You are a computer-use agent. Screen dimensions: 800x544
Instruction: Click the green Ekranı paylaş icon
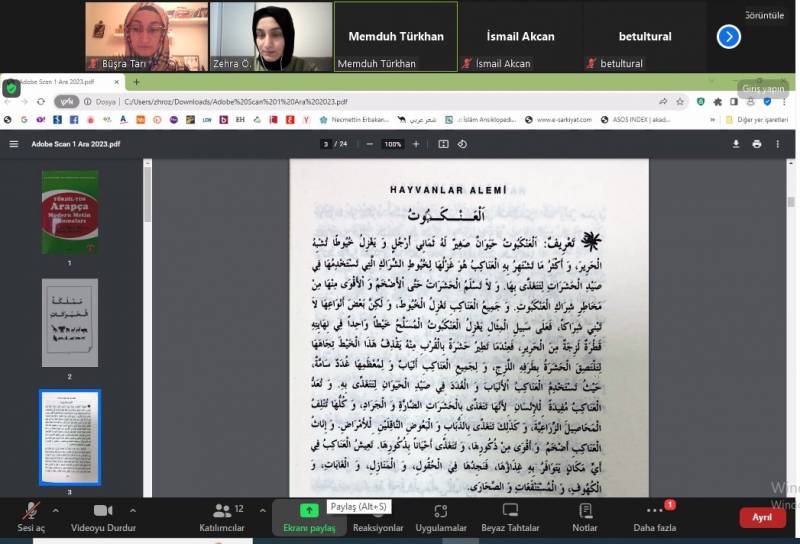pos(309,511)
